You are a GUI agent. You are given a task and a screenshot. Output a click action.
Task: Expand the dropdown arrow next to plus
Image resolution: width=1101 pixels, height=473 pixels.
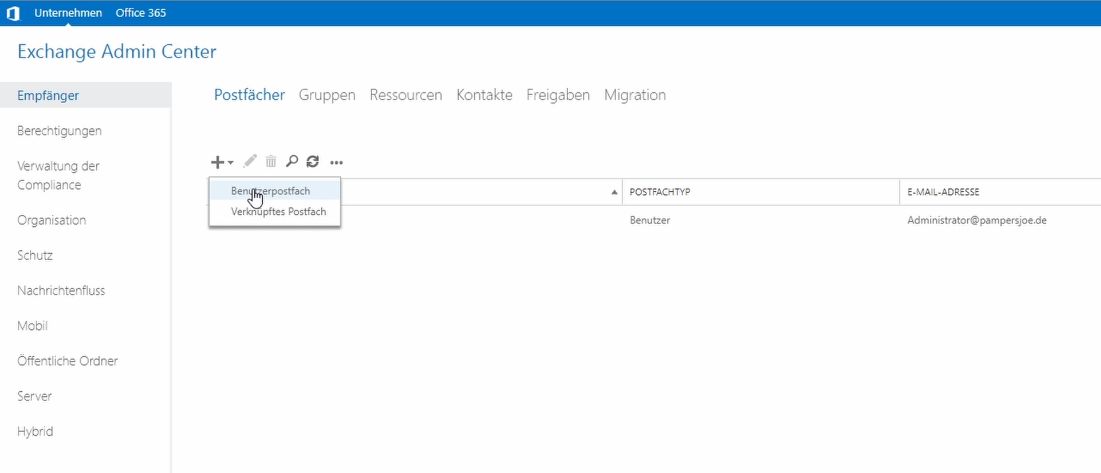231,163
